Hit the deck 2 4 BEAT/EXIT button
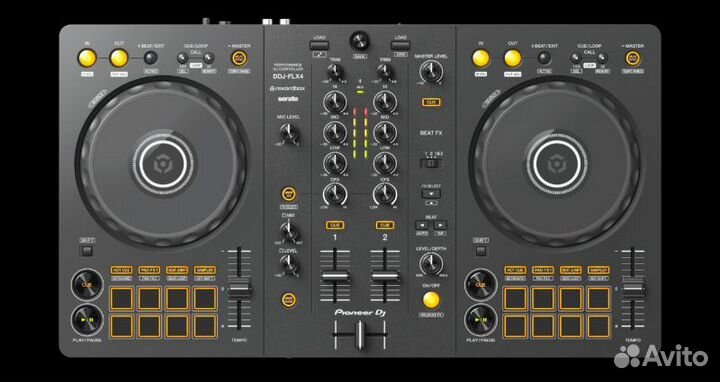720x382 pixels. tap(544, 58)
